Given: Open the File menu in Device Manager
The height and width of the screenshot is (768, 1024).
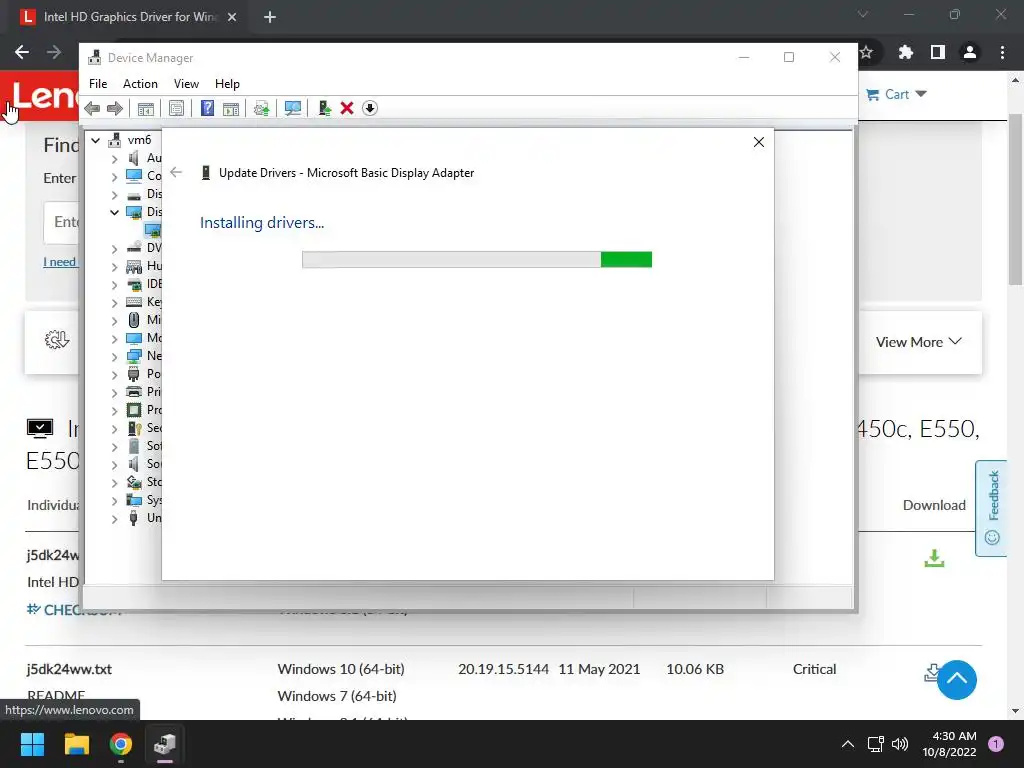Looking at the screenshot, I should pyautogui.click(x=98, y=84).
